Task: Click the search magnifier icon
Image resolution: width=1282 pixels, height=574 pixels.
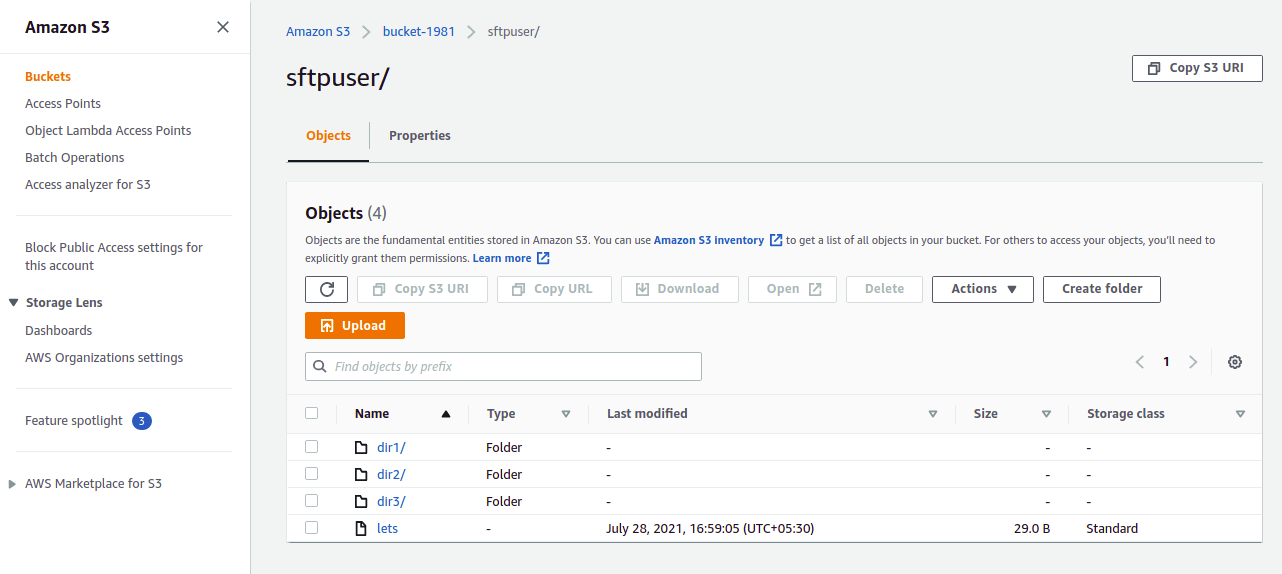Action: [320, 366]
